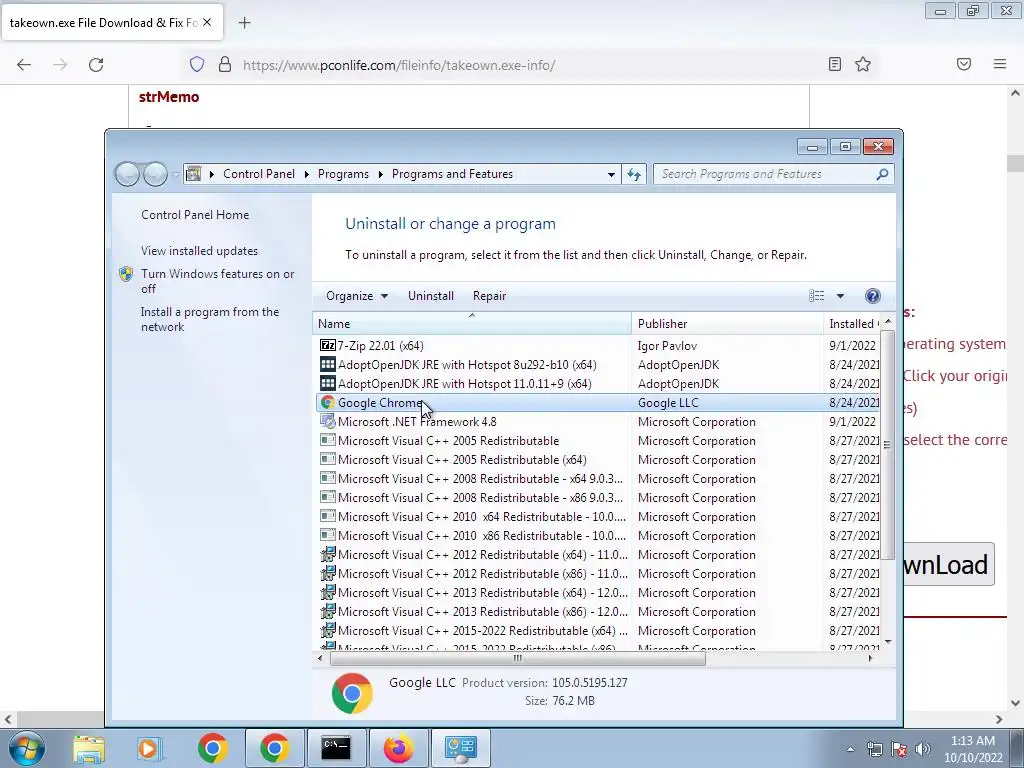Click the AdoptOpenJDK 11.0.11+9 icon
Viewport: 1024px width, 768px height.
pos(328,383)
